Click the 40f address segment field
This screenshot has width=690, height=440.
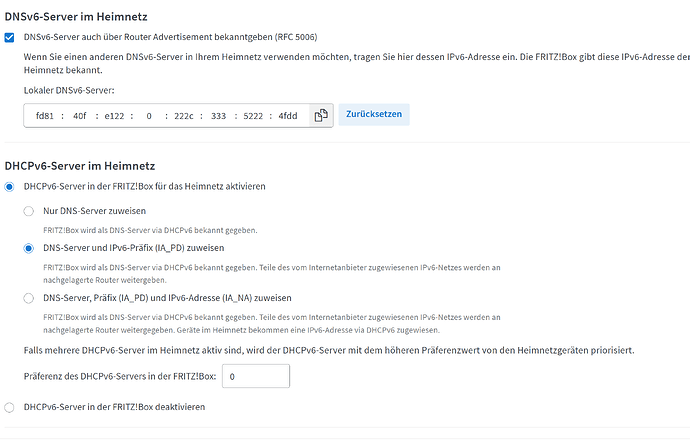80,116
